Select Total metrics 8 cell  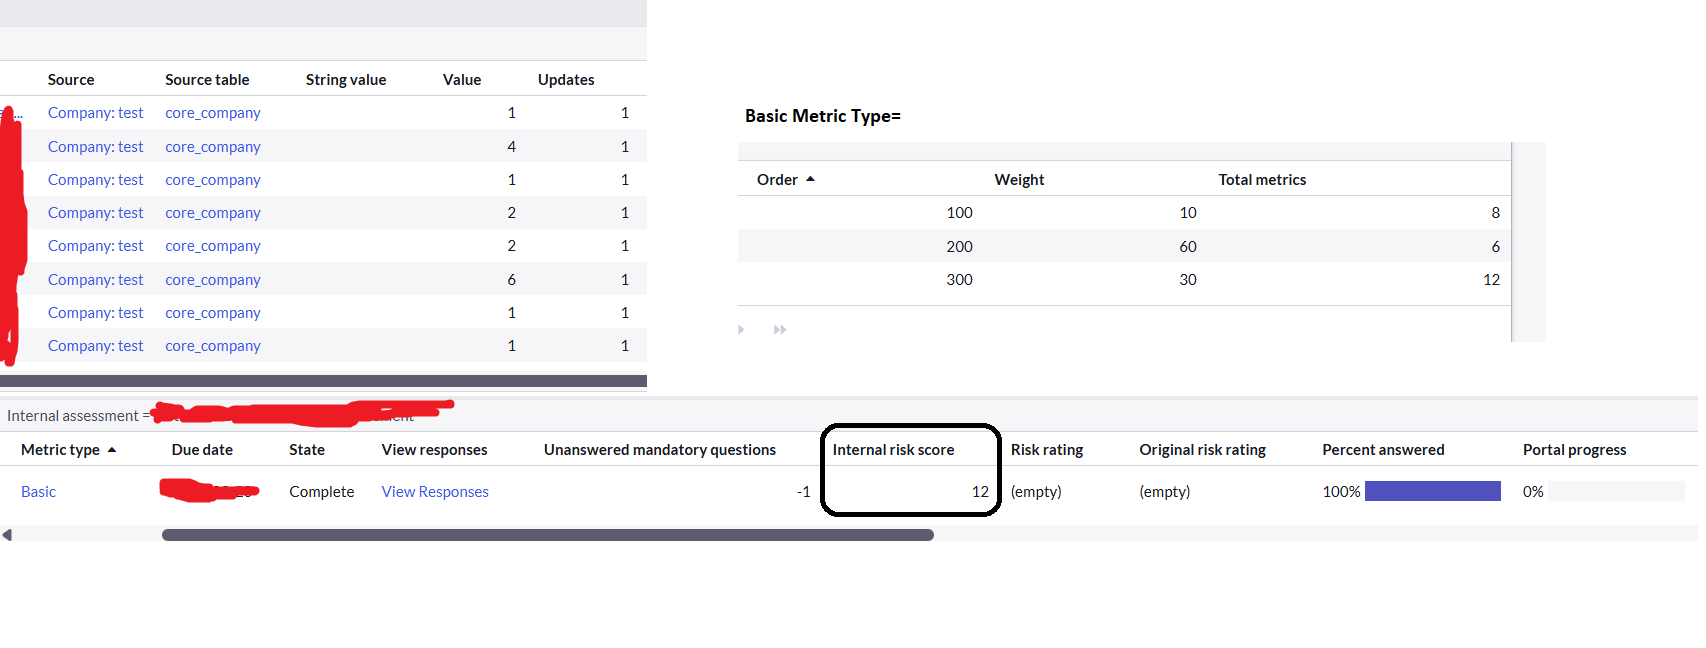1495,212
